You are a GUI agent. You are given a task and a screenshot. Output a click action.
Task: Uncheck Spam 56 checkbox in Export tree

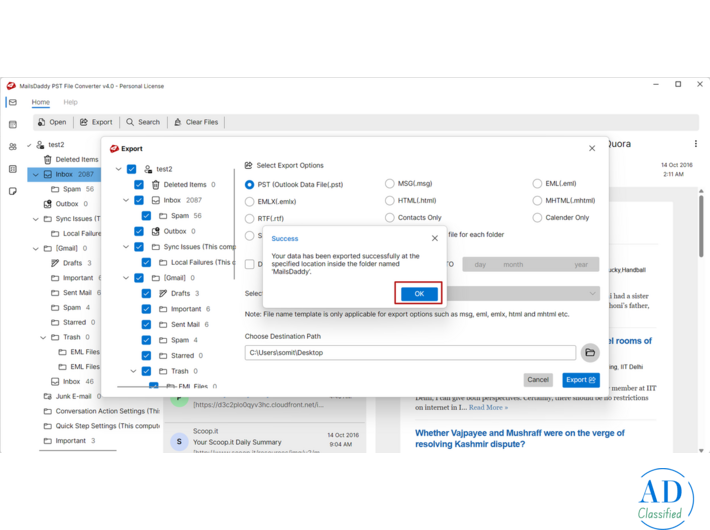[x=146, y=216]
